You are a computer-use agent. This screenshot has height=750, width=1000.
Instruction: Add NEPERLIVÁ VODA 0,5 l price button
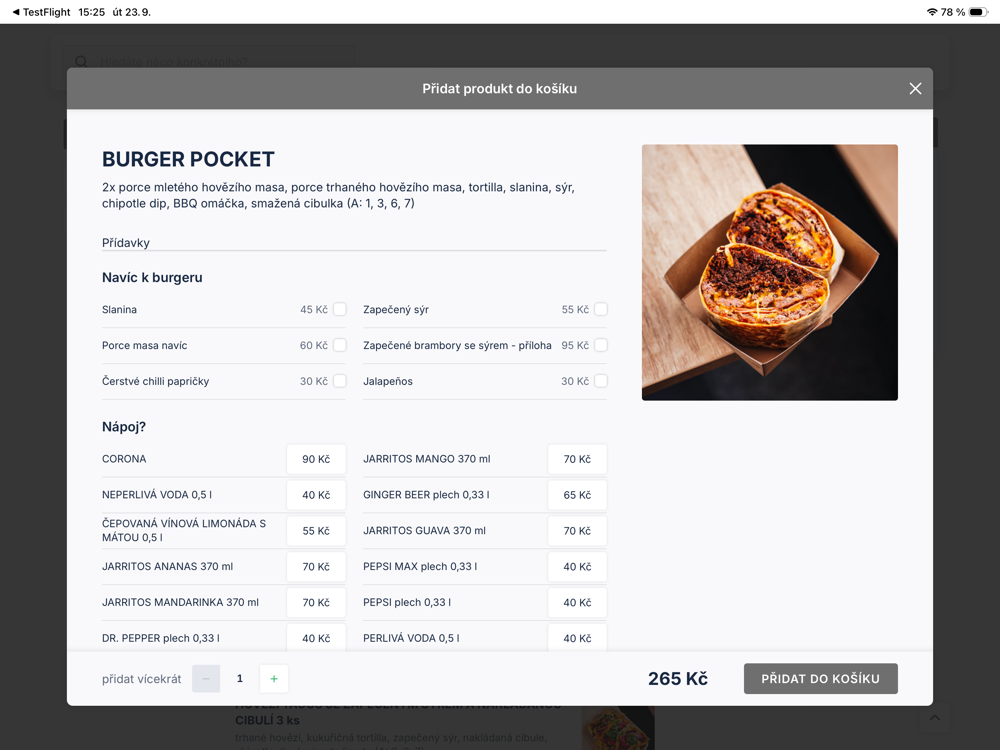pyautogui.click(x=316, y=495)
